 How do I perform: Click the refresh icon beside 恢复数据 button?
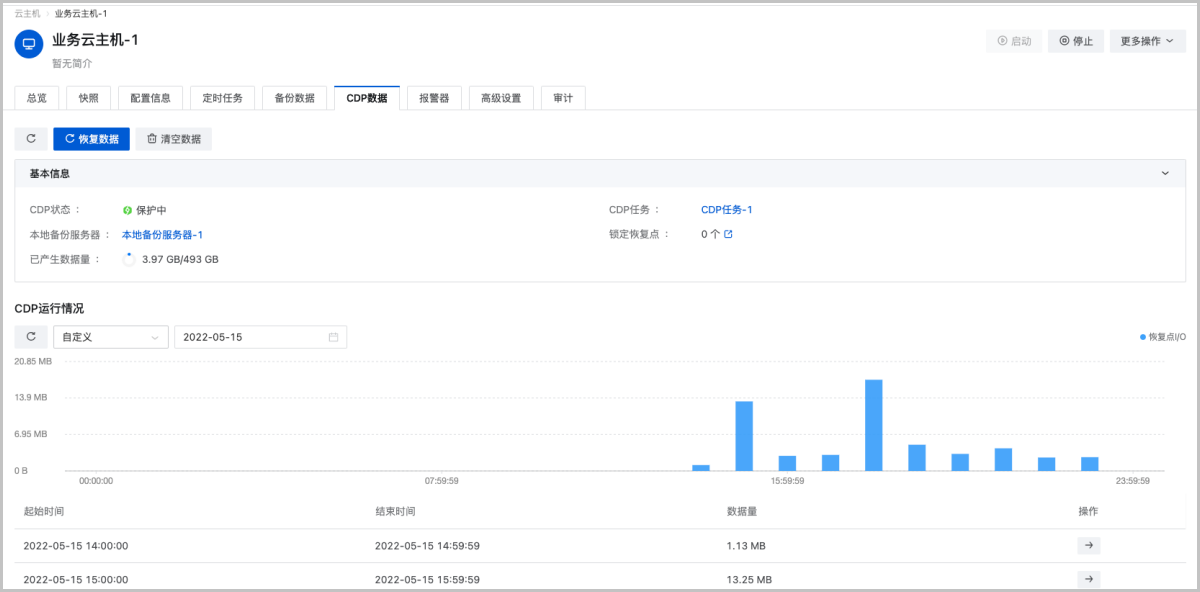(x=30, y=138)
